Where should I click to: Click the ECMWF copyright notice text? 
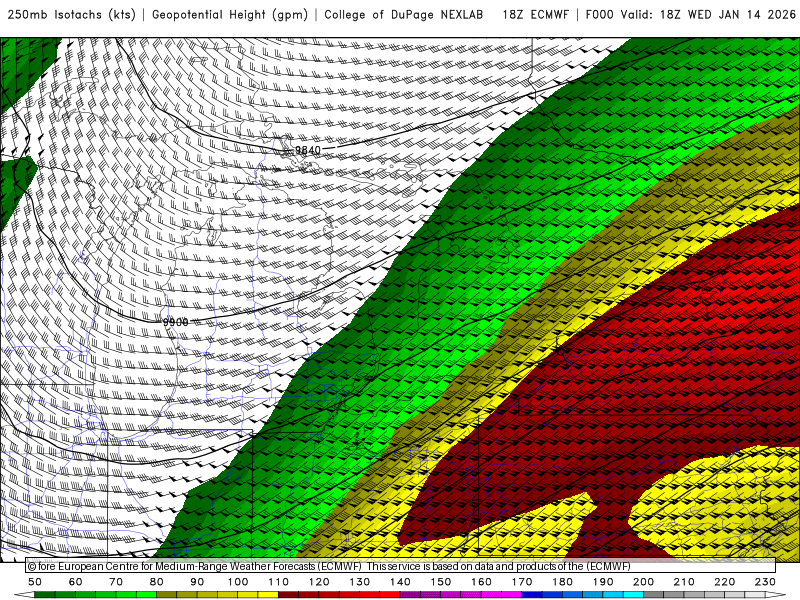pyautogui.click(x=329, y=566)
